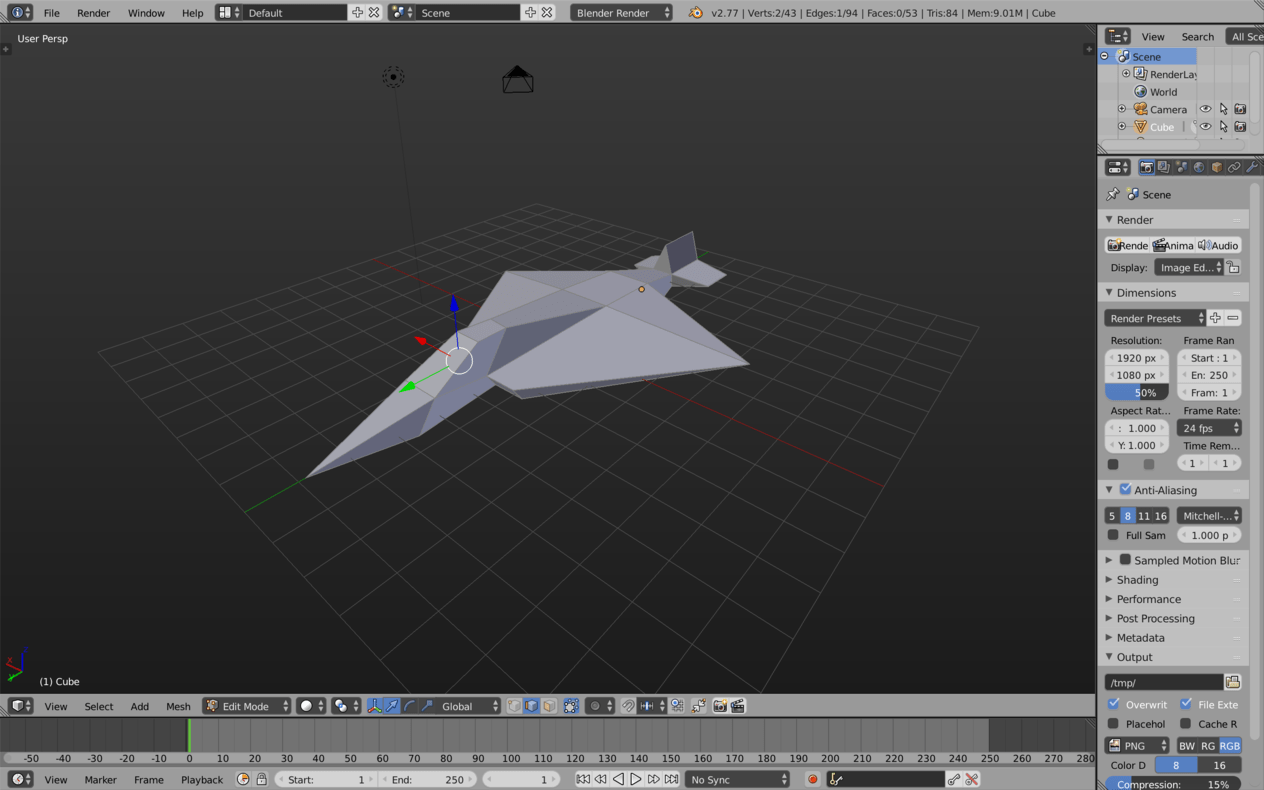Screen dimensions: 1264x790
Task: Open the Render Layers properties tab
Action: [1163, 167]
